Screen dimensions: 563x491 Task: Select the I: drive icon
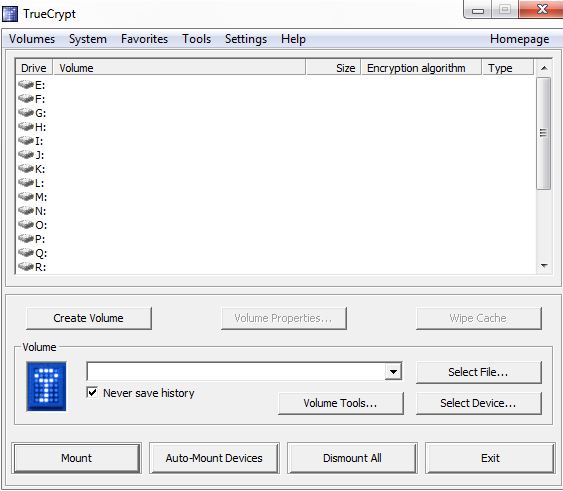pos(26,140)
